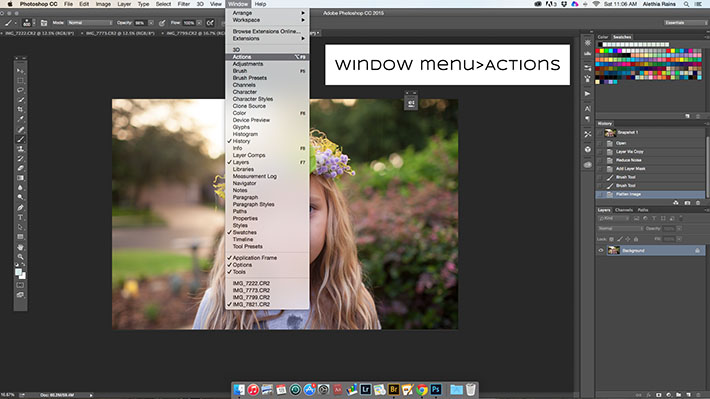This screenshot has width=710, height=399.
Task: Hide the Background layer eye icon
Action: tap(601, 250)
